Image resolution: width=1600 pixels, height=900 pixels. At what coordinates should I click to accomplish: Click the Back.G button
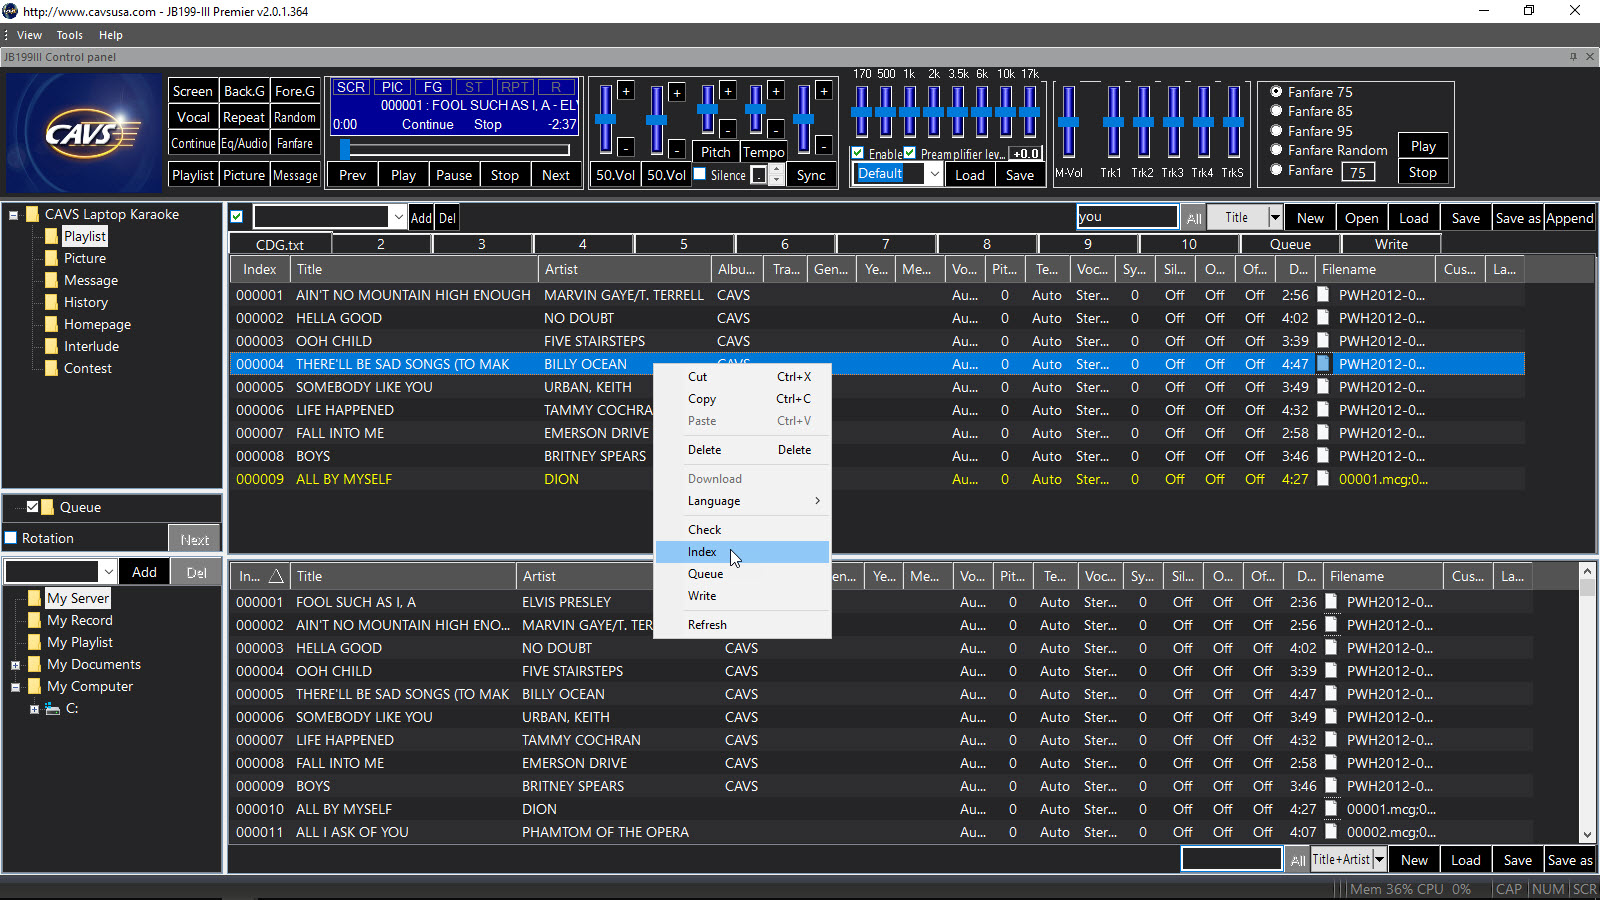(244, 91)
